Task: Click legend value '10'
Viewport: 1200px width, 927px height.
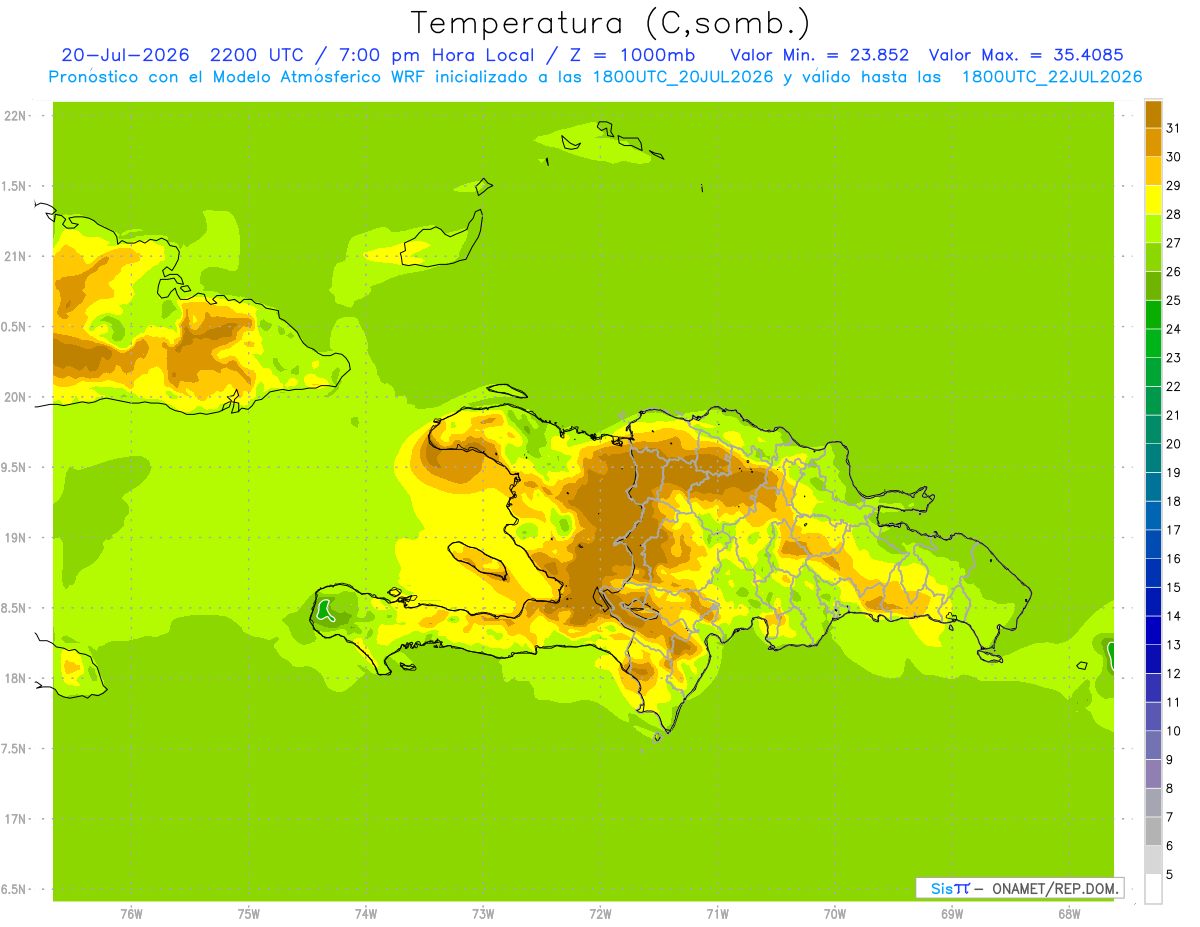Action: (1174, 731)
